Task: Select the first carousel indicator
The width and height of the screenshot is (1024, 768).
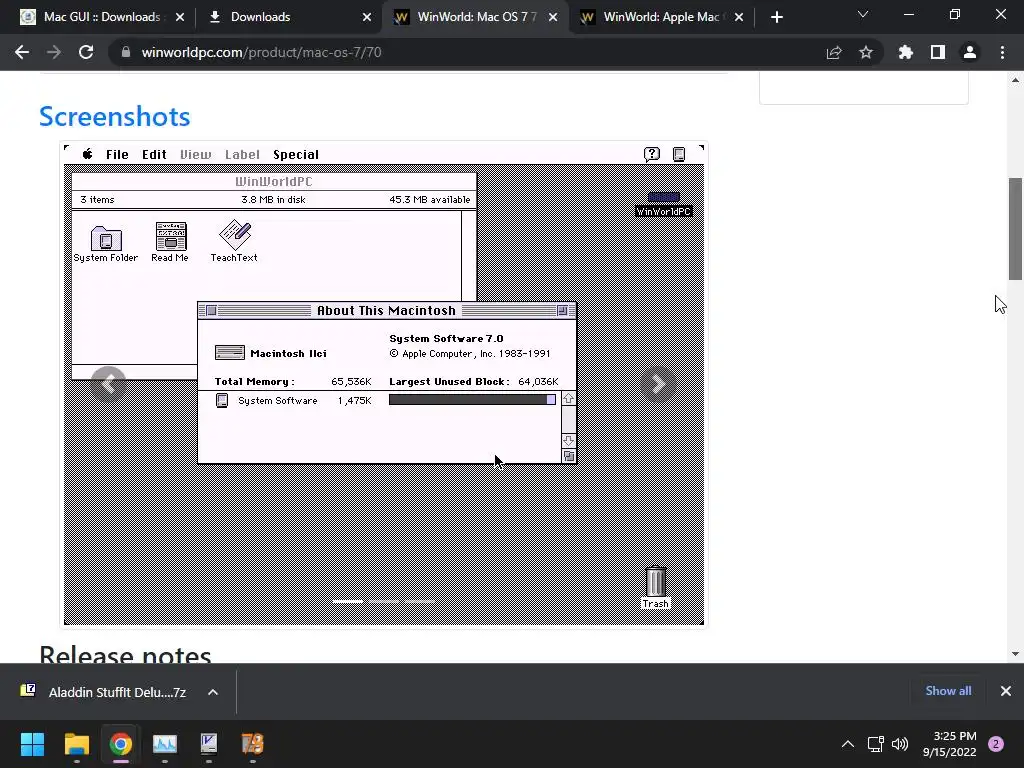Action: tap(347, 601)
